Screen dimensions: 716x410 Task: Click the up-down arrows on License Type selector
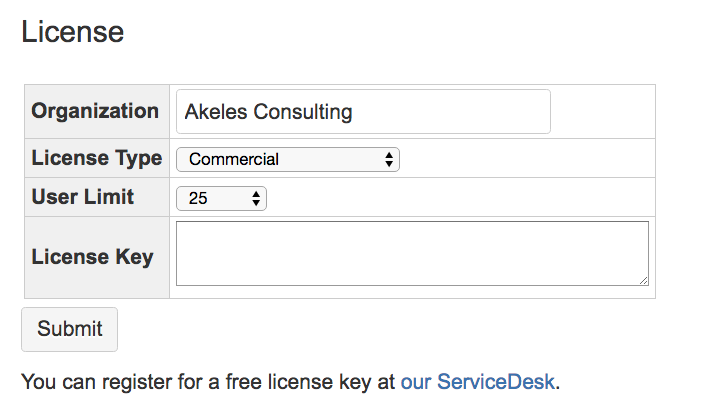(x=388, y=159)
